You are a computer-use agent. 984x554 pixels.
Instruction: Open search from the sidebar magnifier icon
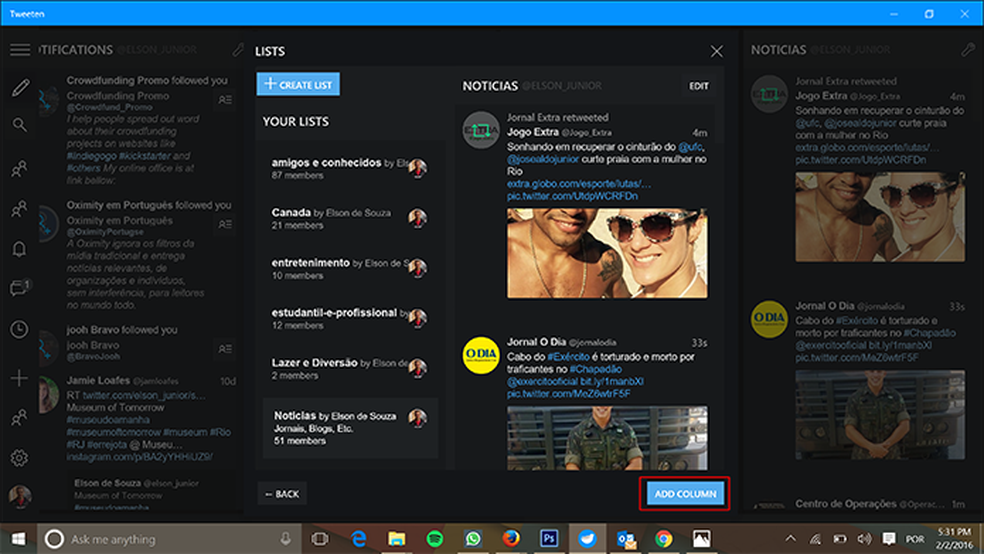(19, 125)
